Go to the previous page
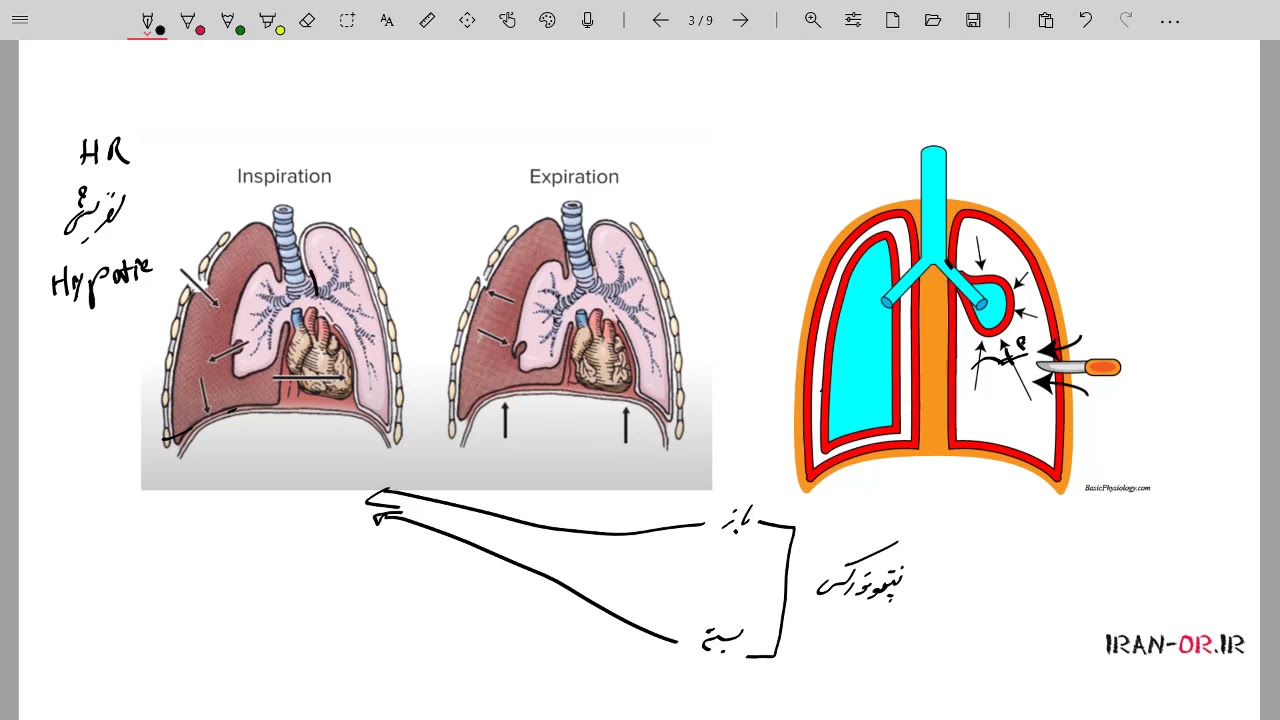Viewport: 1280px width, 720px height. [x=660, y=20]
